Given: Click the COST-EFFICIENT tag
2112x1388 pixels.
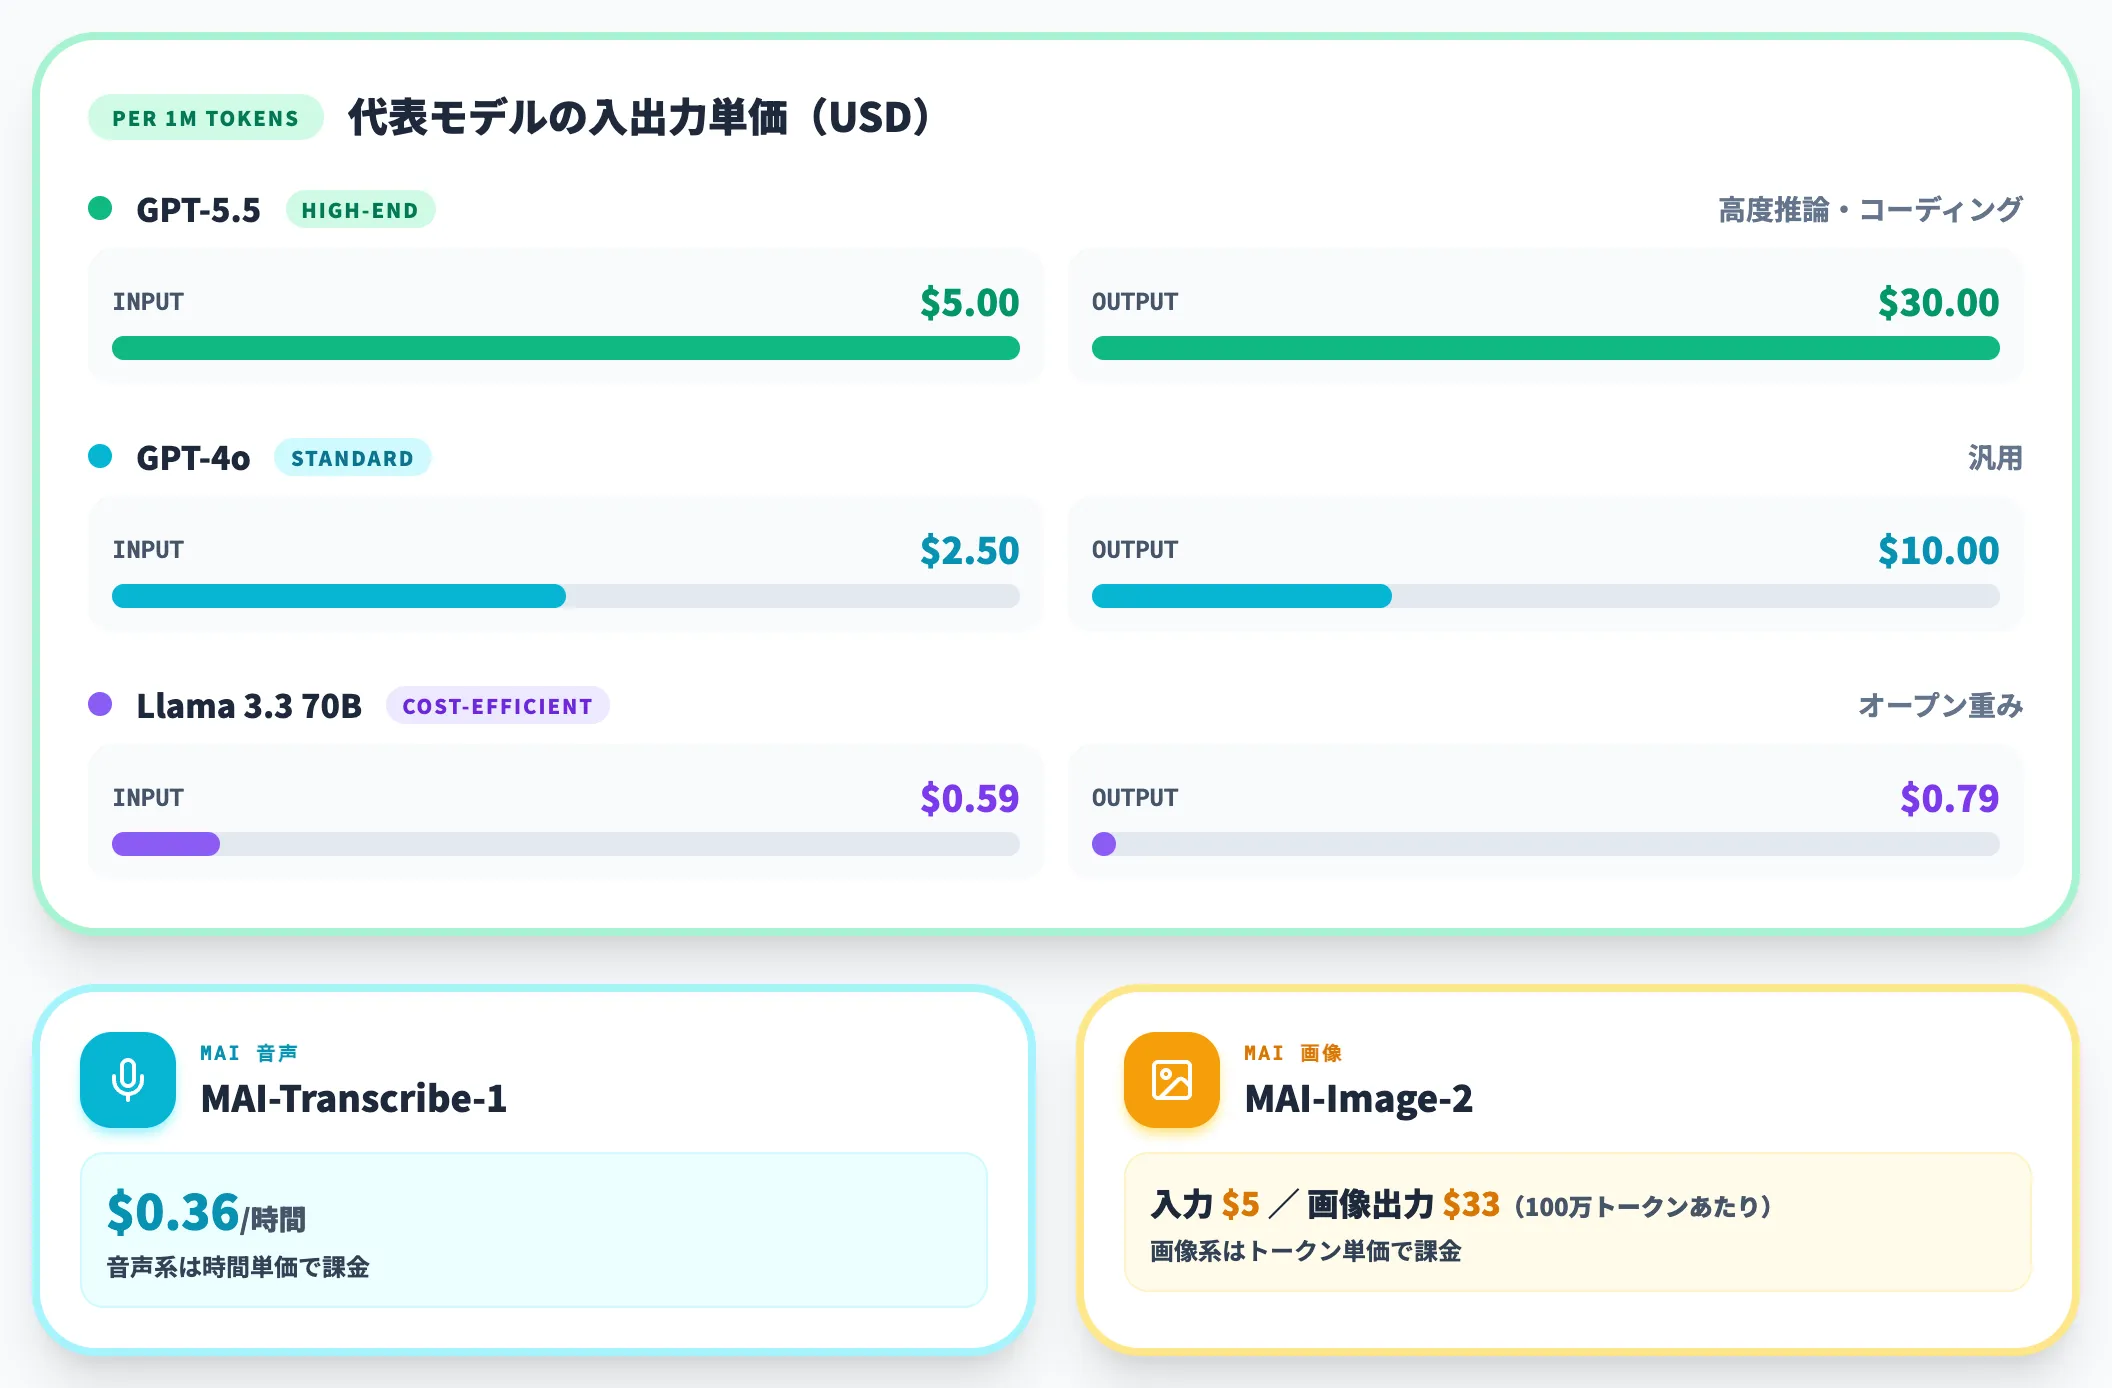Looking at the screenshot, I should [497, 706].
